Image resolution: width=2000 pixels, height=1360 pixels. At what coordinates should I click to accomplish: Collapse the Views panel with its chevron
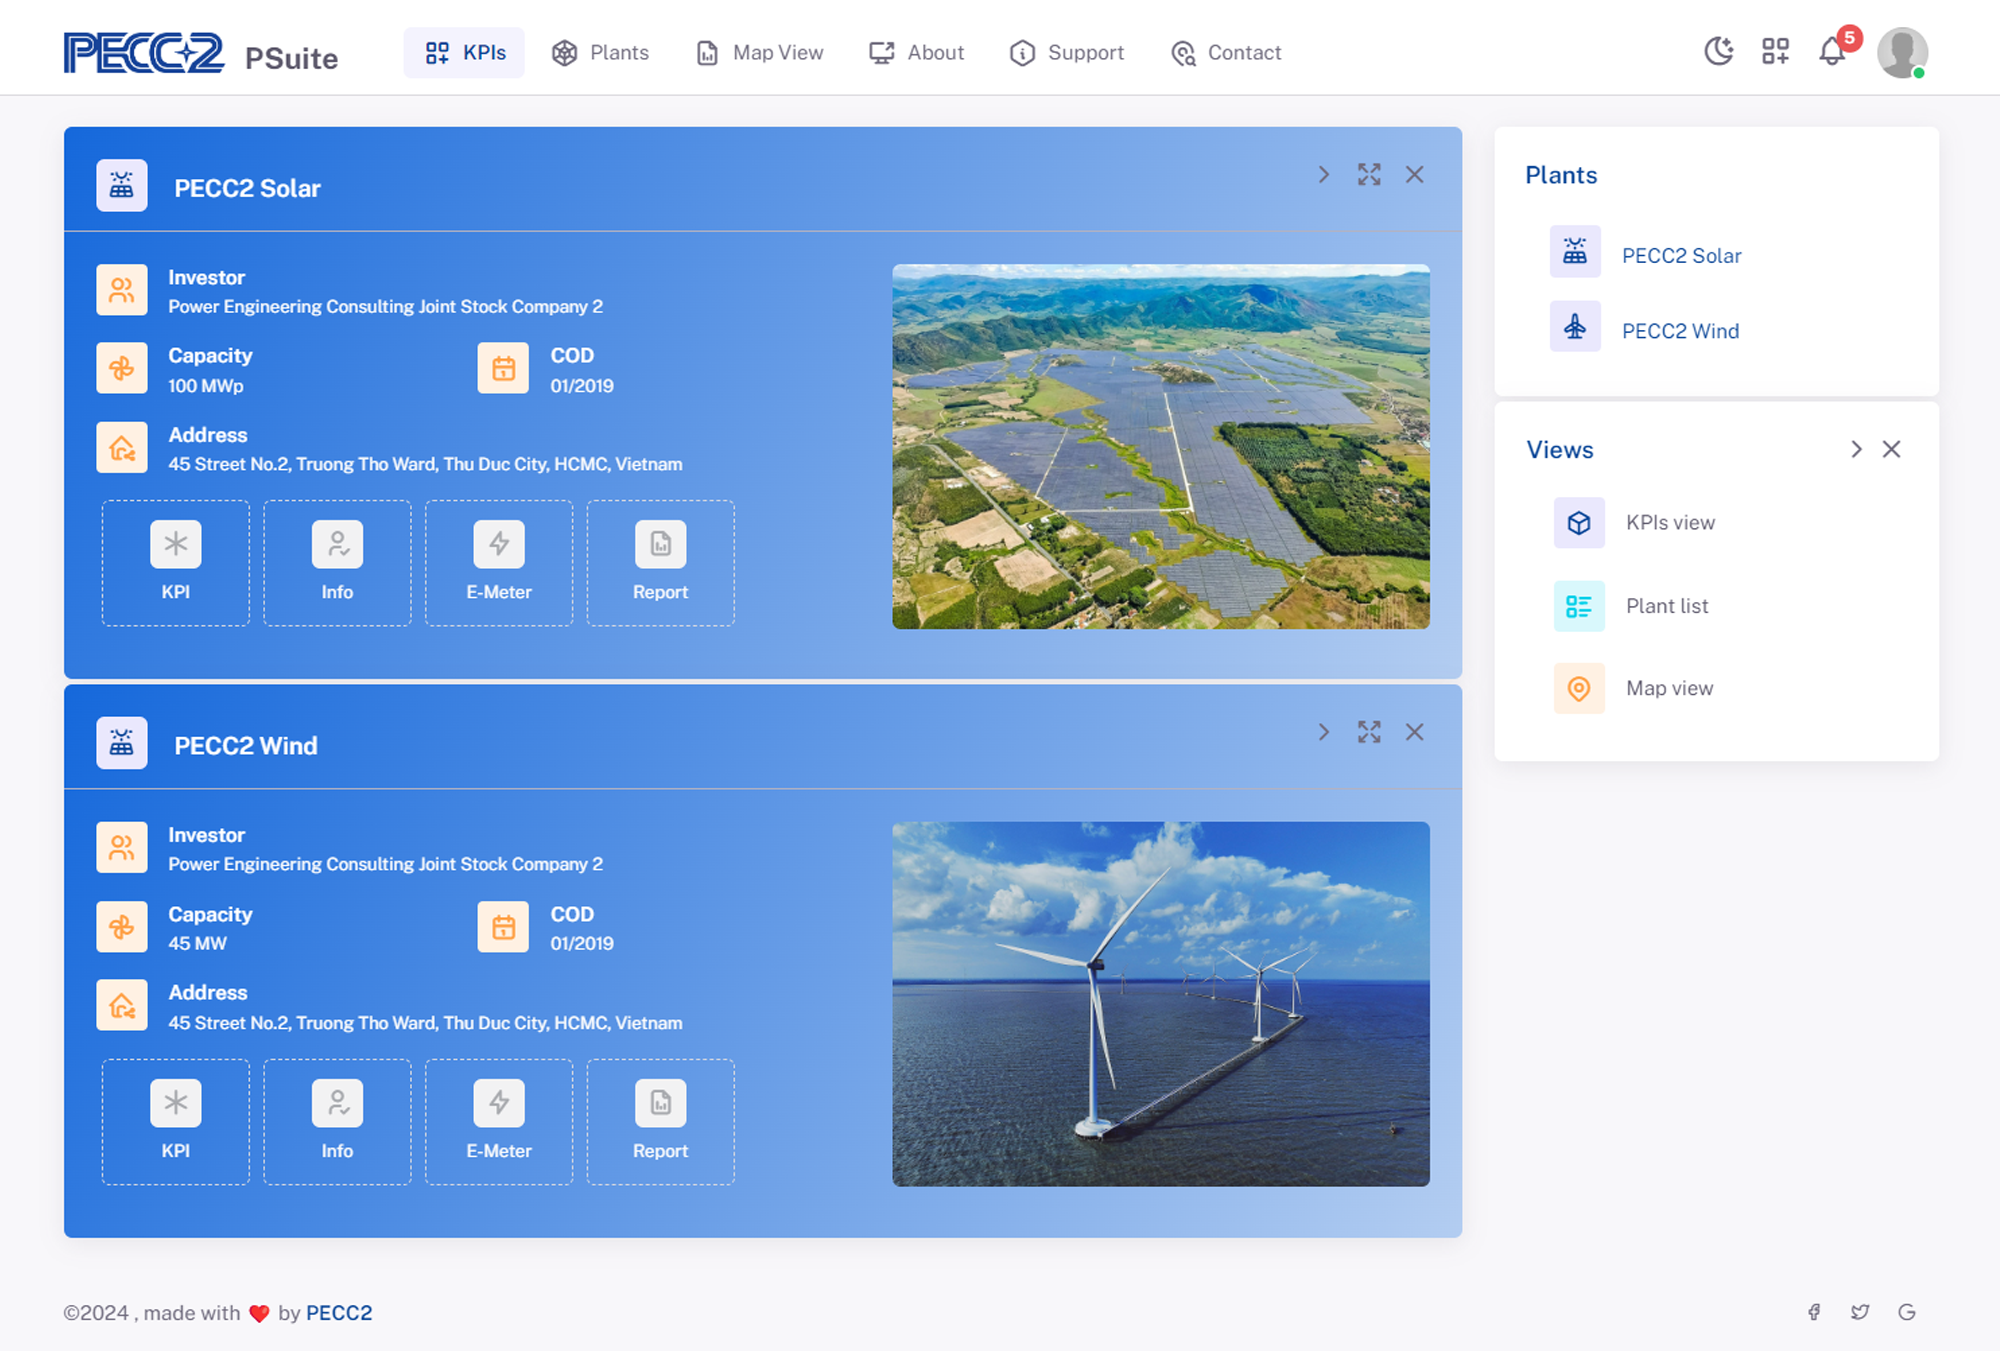click(1856, 449)
